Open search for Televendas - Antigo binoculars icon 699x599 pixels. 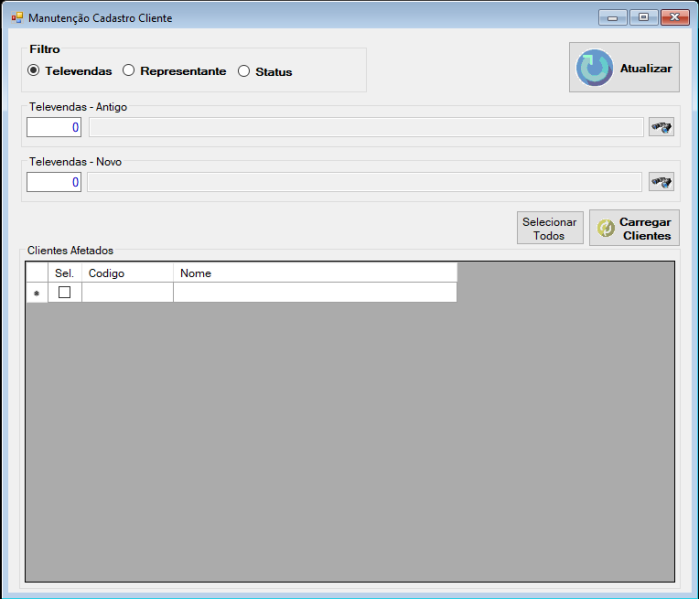point(661,127)
